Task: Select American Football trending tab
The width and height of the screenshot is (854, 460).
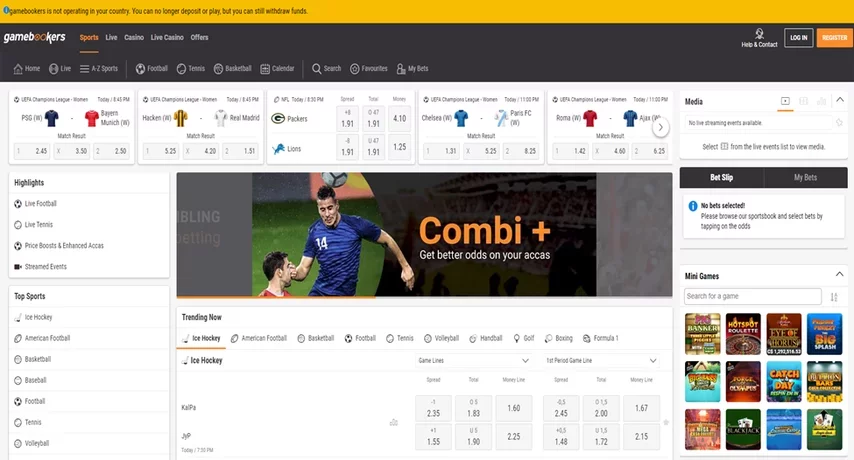Action: point(259,338)
